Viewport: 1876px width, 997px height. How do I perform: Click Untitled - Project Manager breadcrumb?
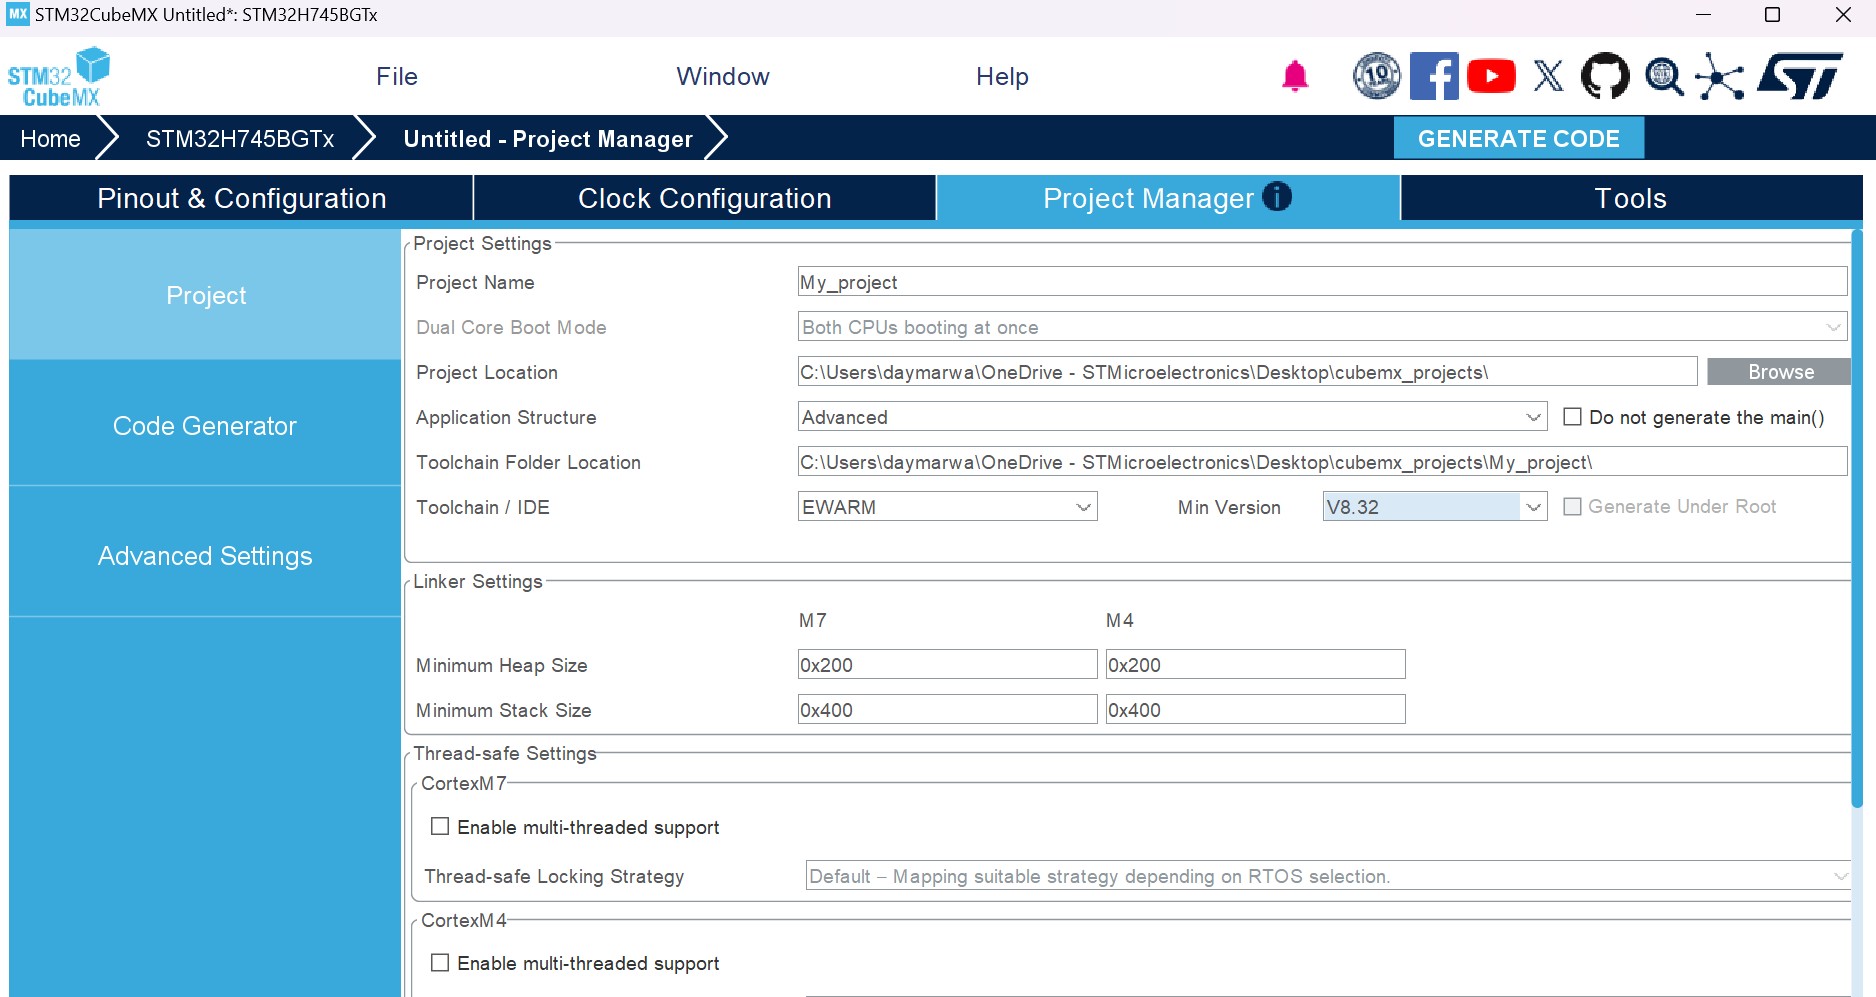(x=548, y=139)
